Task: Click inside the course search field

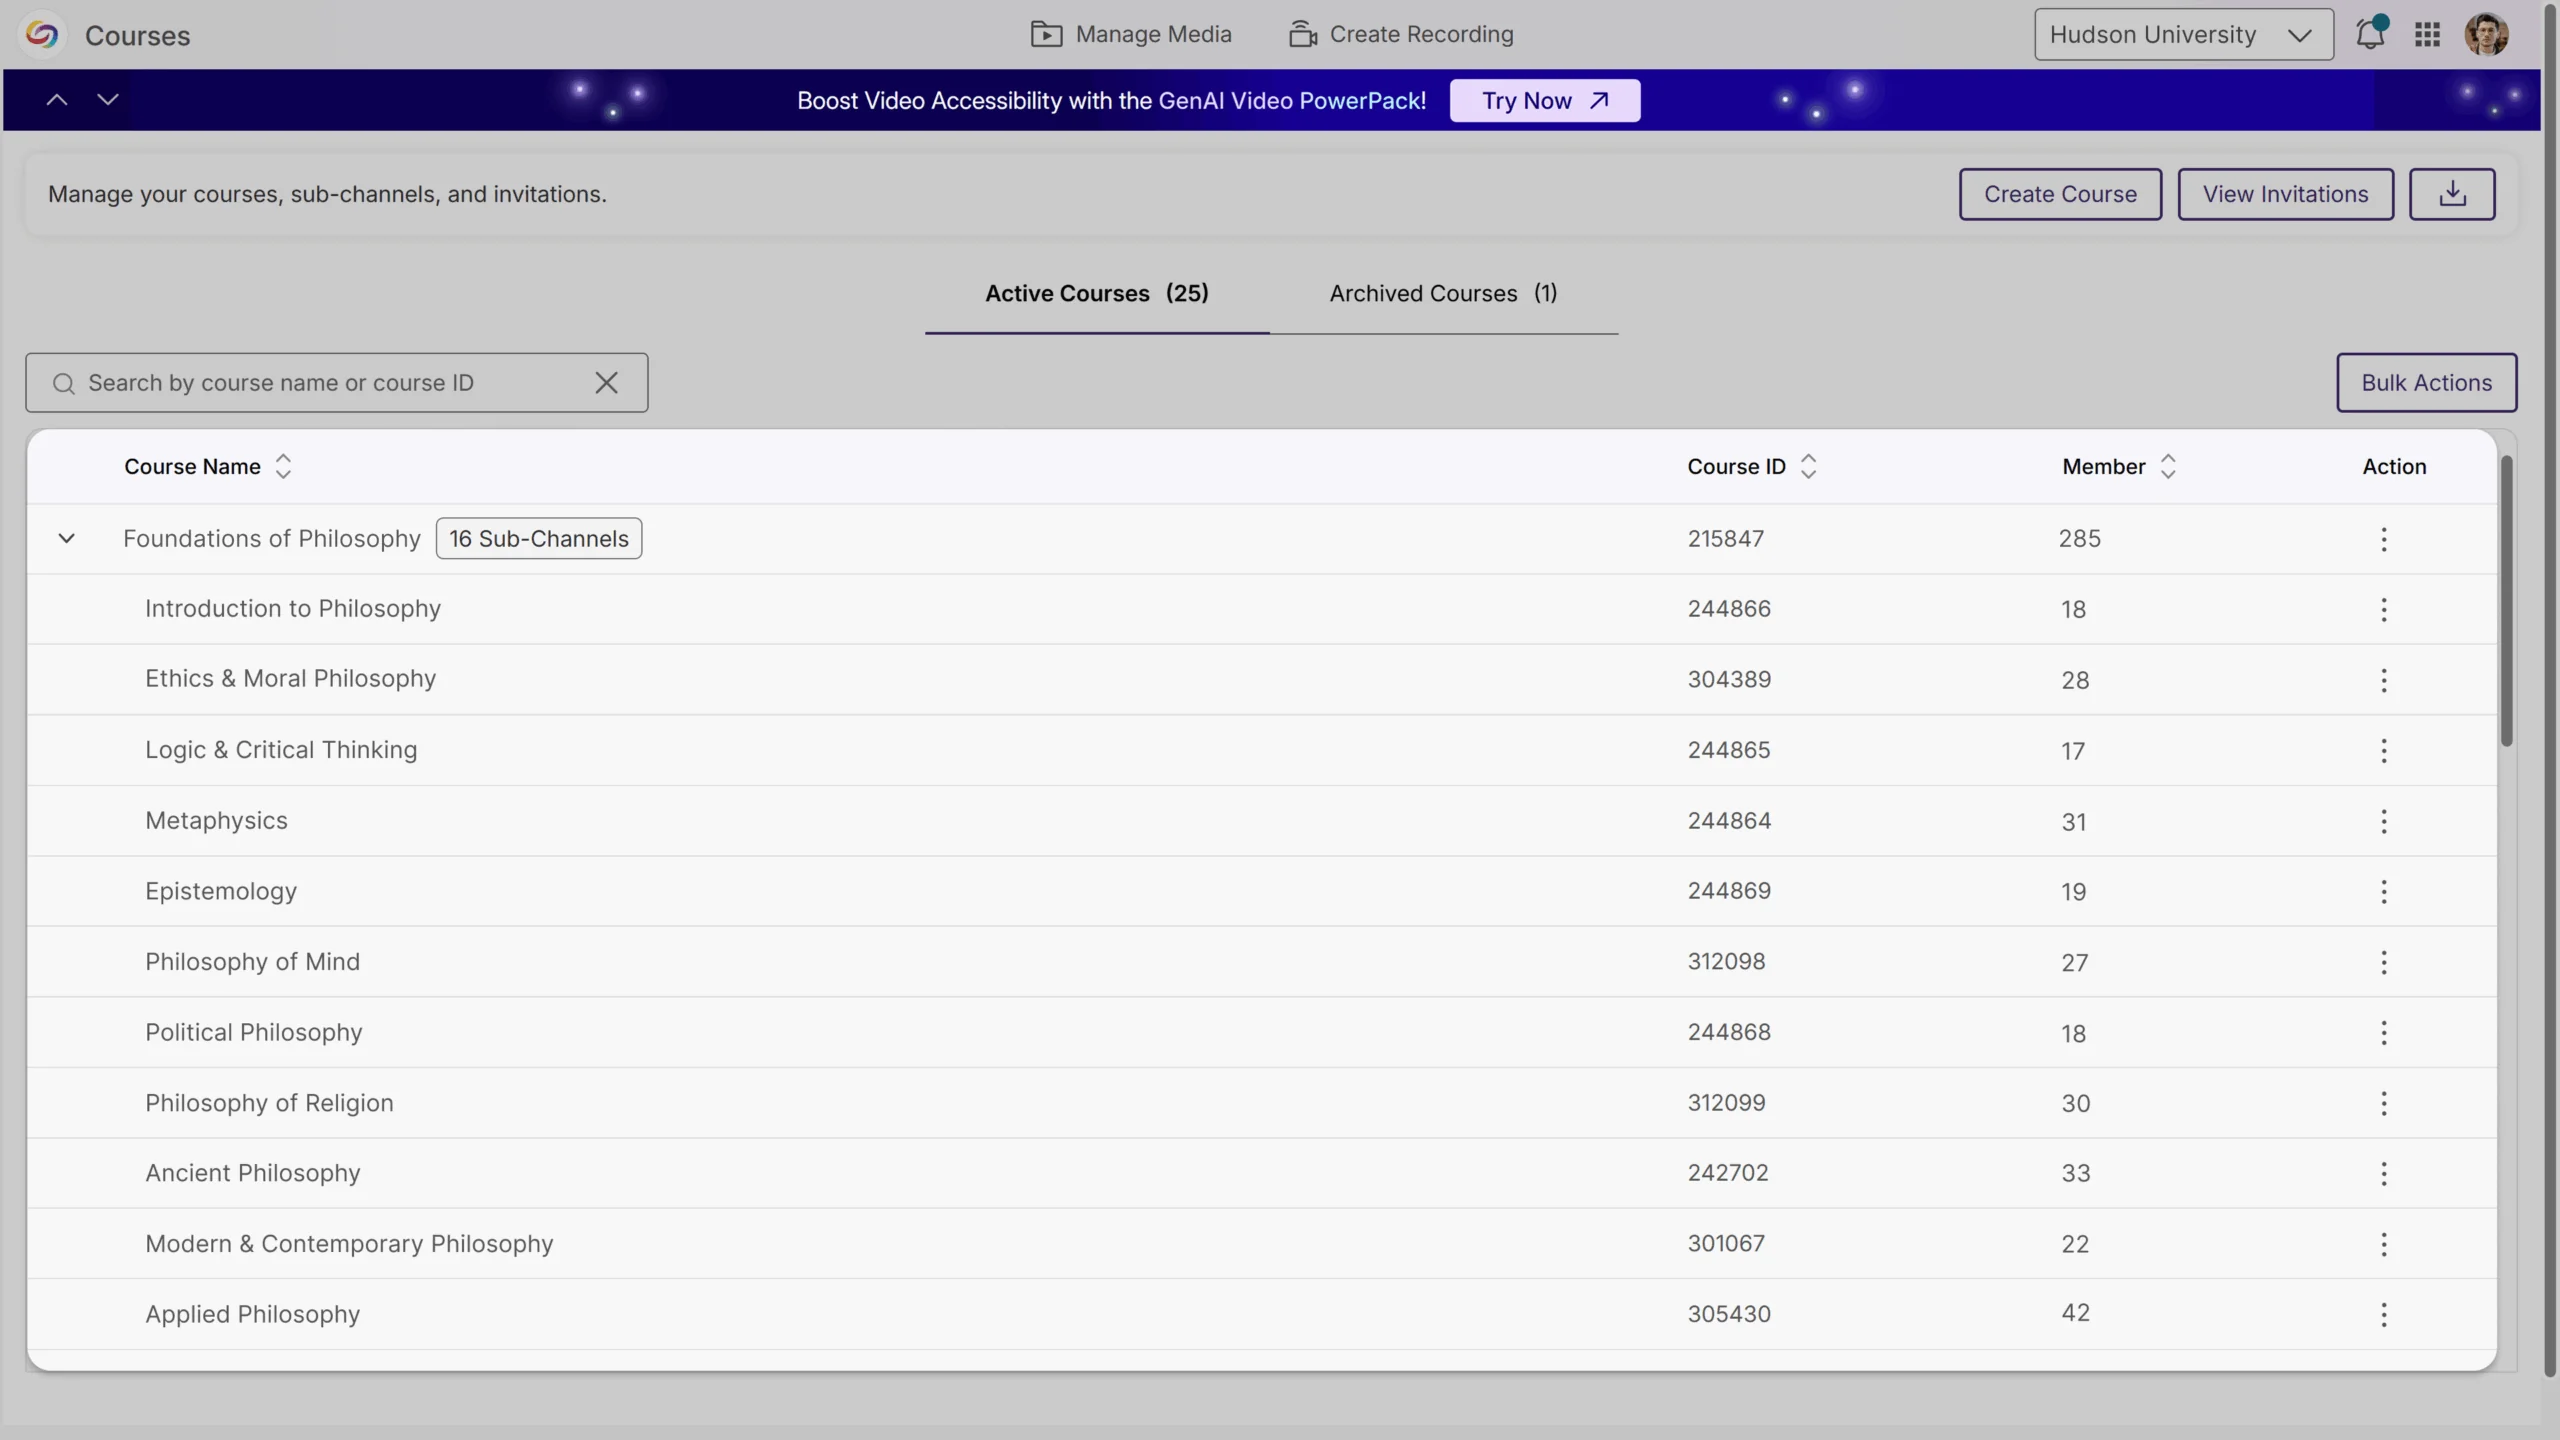Action: point(300,382)
